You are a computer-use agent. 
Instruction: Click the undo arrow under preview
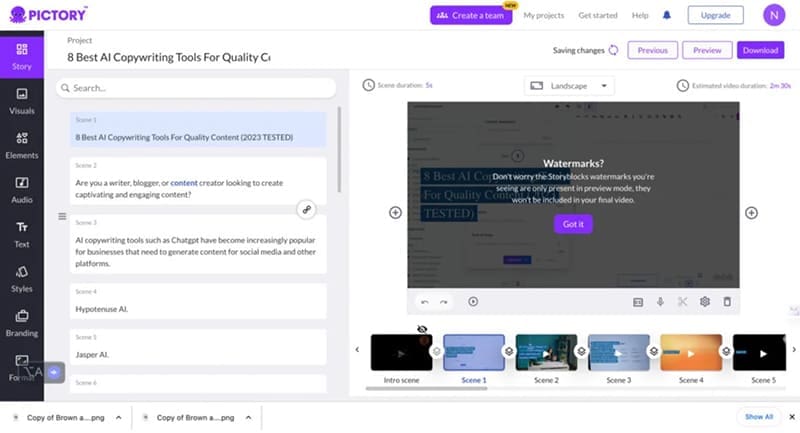(424, 302)
